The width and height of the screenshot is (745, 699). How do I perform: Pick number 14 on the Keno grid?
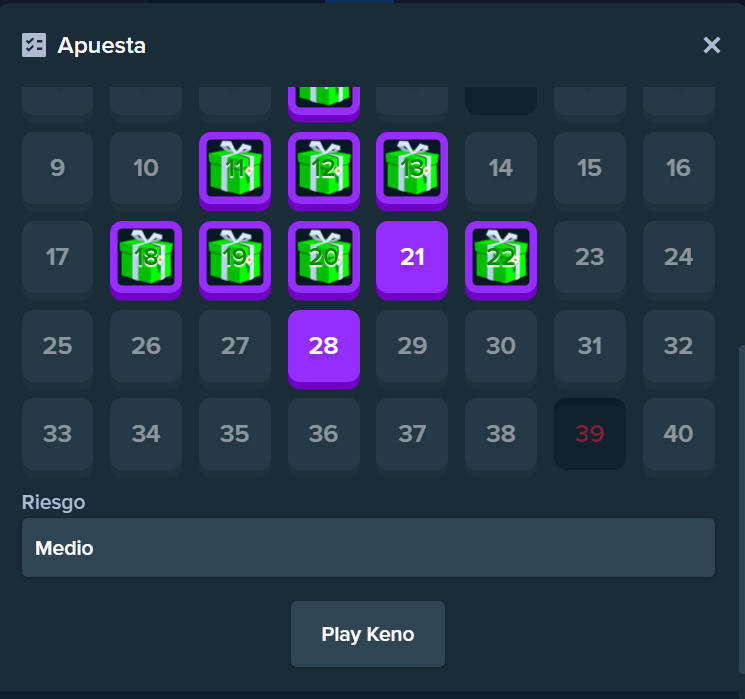pyautogui.click(x=501, y=169)
